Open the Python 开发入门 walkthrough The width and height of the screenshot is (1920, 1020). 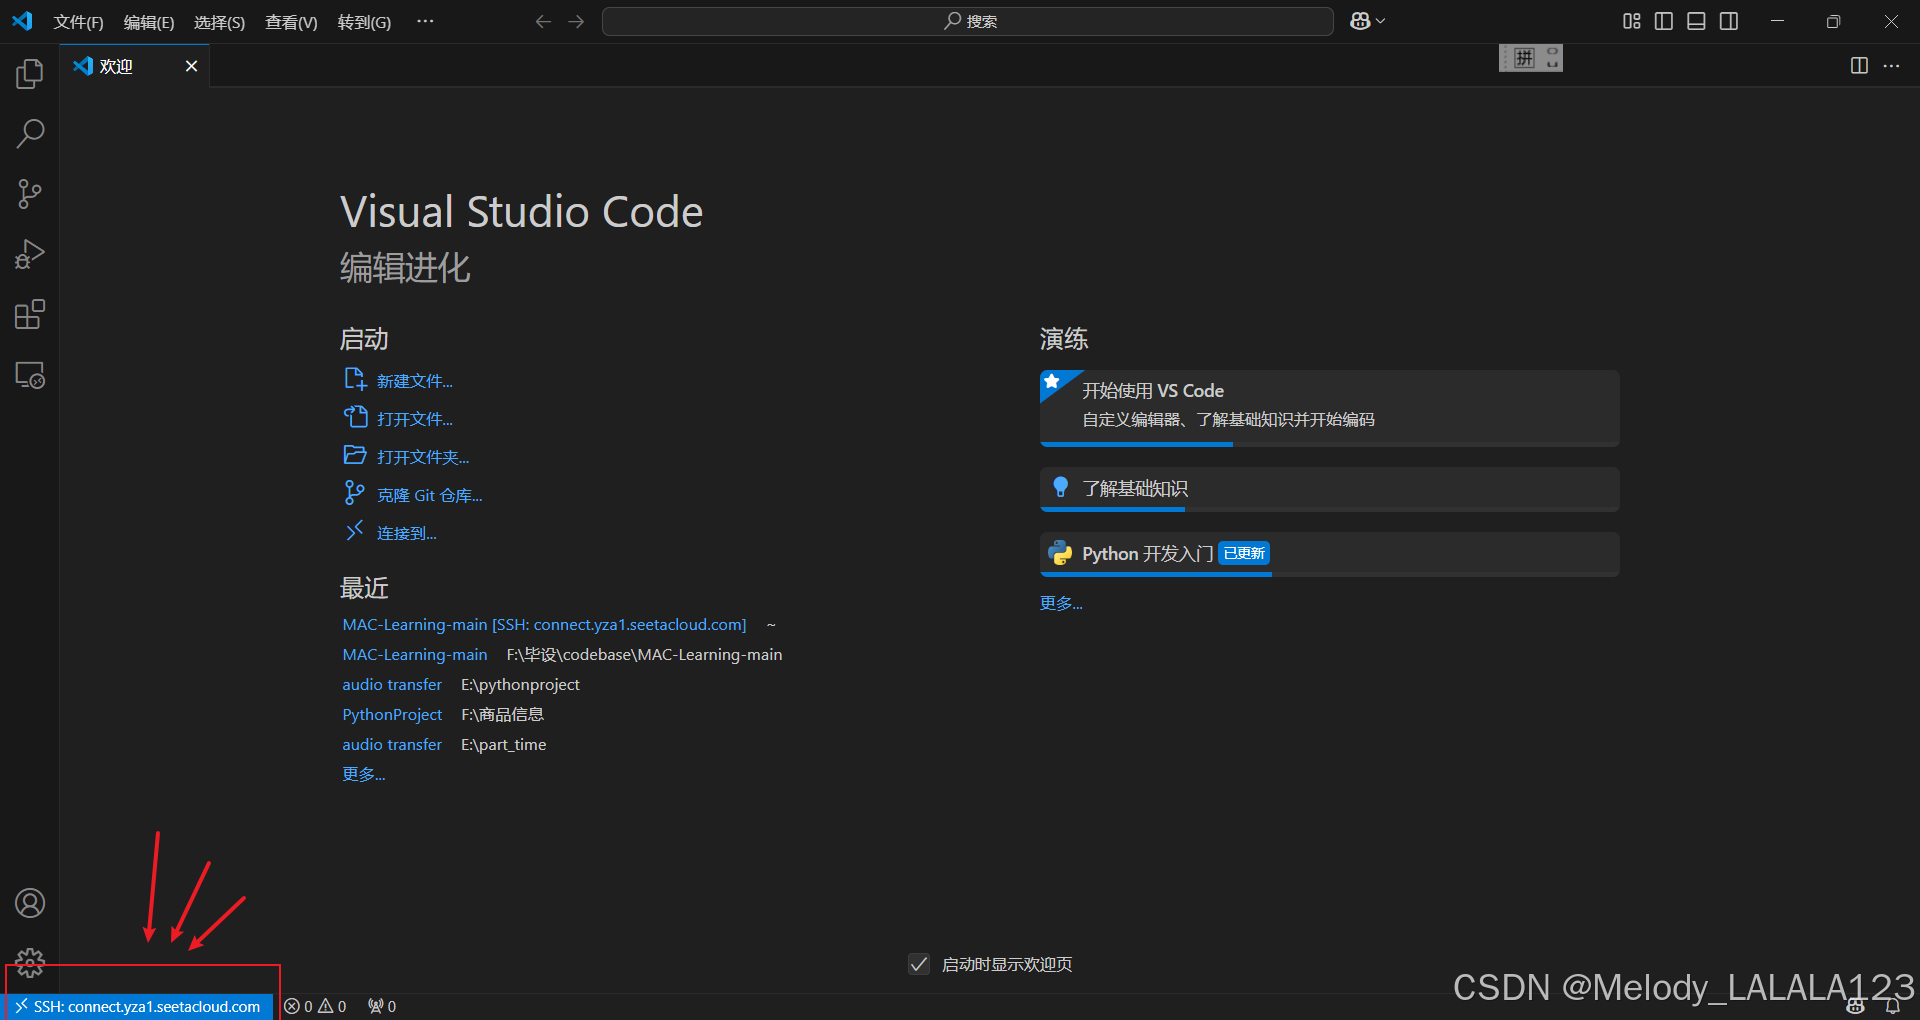click(1329, 554)
